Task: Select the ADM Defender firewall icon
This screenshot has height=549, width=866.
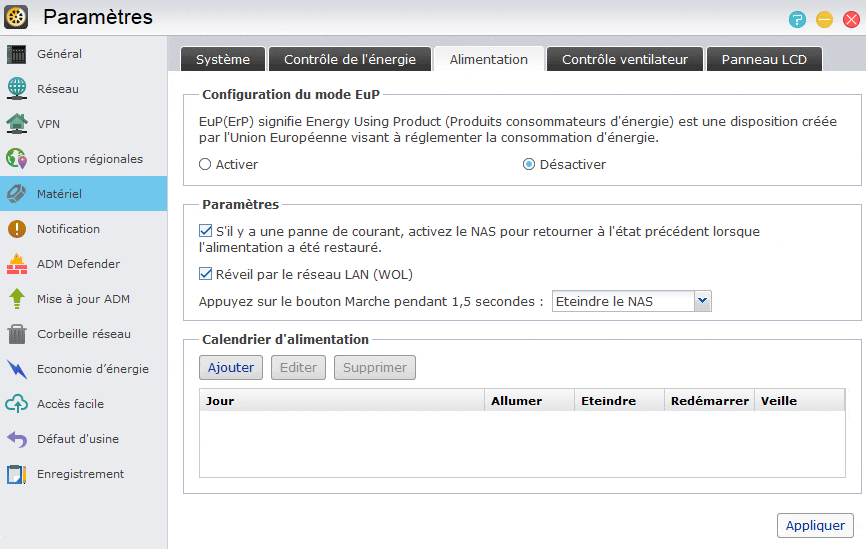Action: pyautogui.click(x=17, y=264)
